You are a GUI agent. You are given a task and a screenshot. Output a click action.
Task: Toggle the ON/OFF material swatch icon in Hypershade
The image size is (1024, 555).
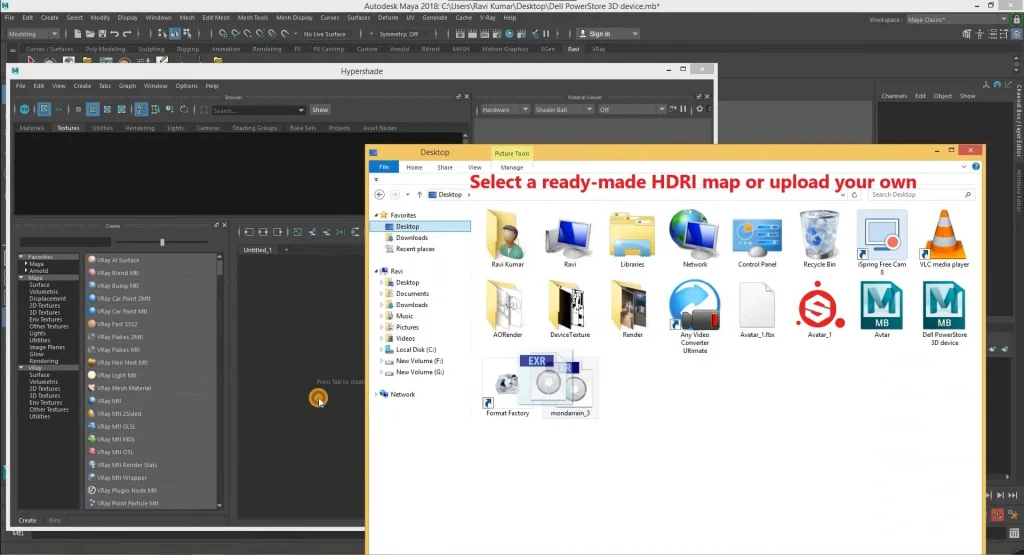[x=24, y=110]
